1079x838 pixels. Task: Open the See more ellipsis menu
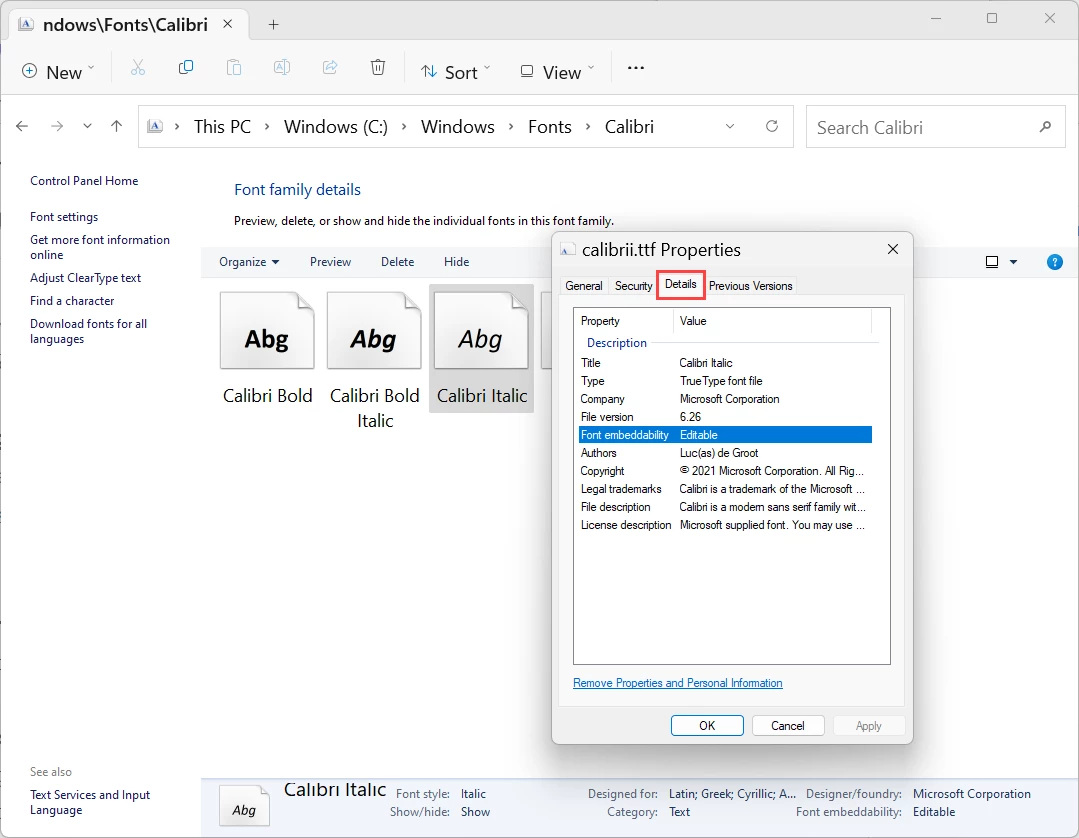point(636,67)
